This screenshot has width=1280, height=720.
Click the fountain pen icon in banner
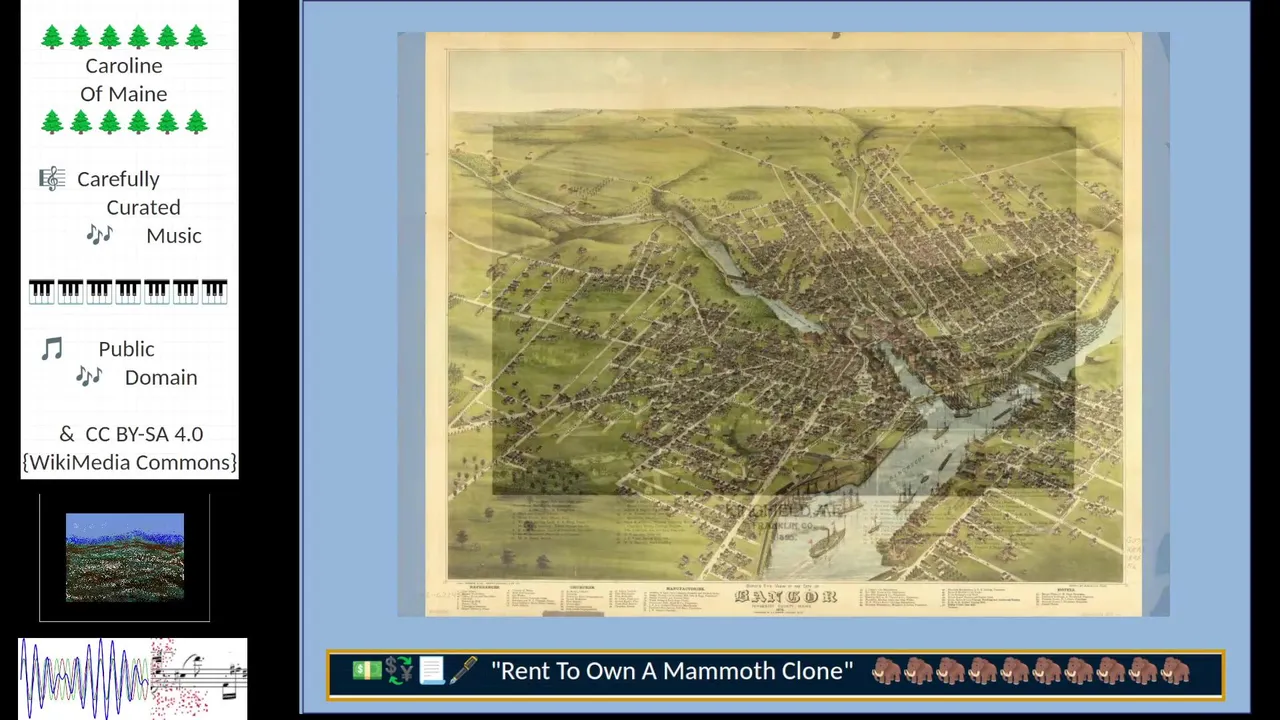[463, 671]
